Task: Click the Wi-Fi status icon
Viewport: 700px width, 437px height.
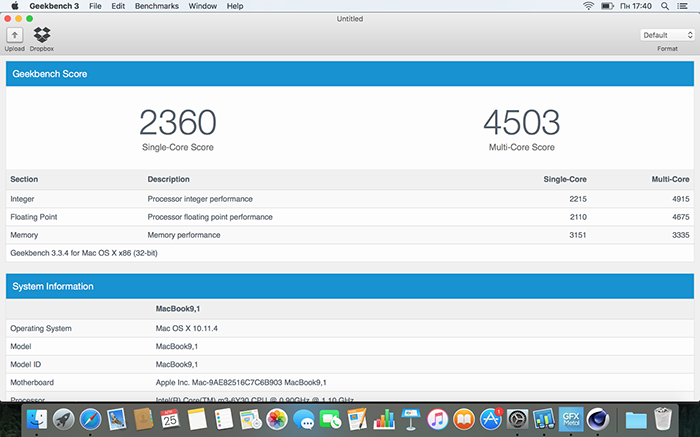Action: 588,6
